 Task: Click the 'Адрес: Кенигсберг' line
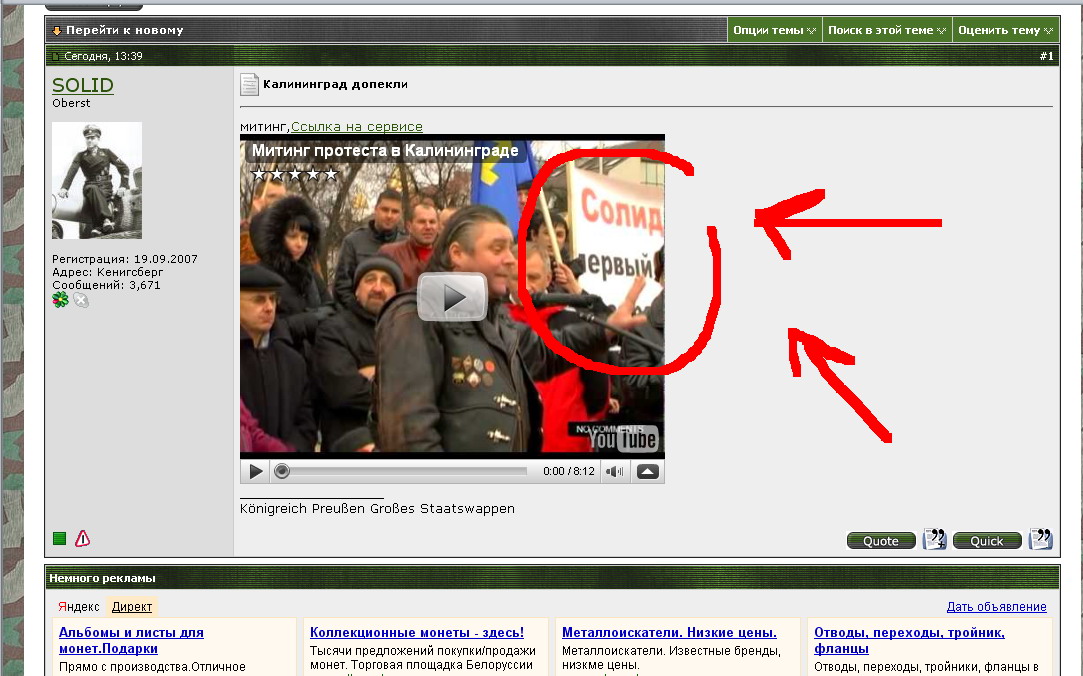(108, 272)
